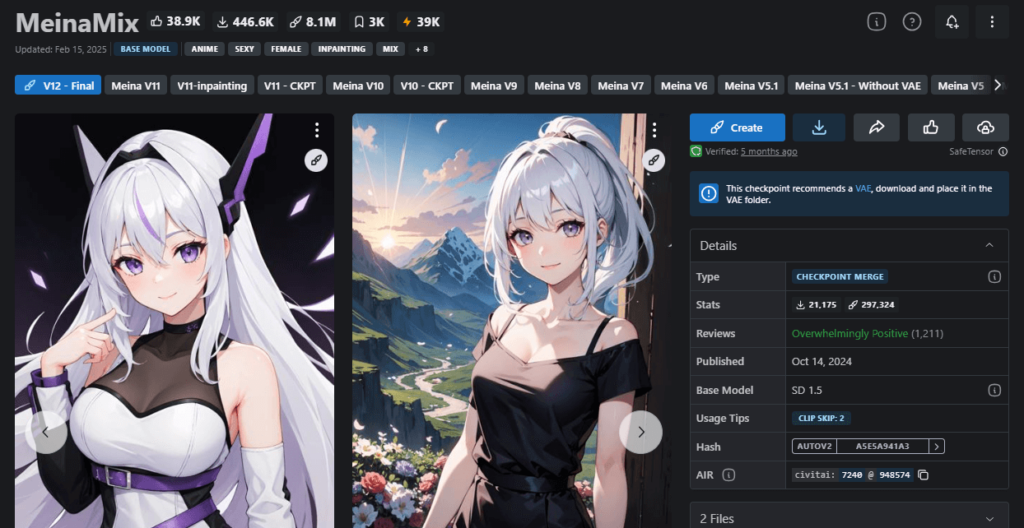This screenshot has height=528, width=1024.
Task: Click the download arrow button
Action: tap(819, 127)
